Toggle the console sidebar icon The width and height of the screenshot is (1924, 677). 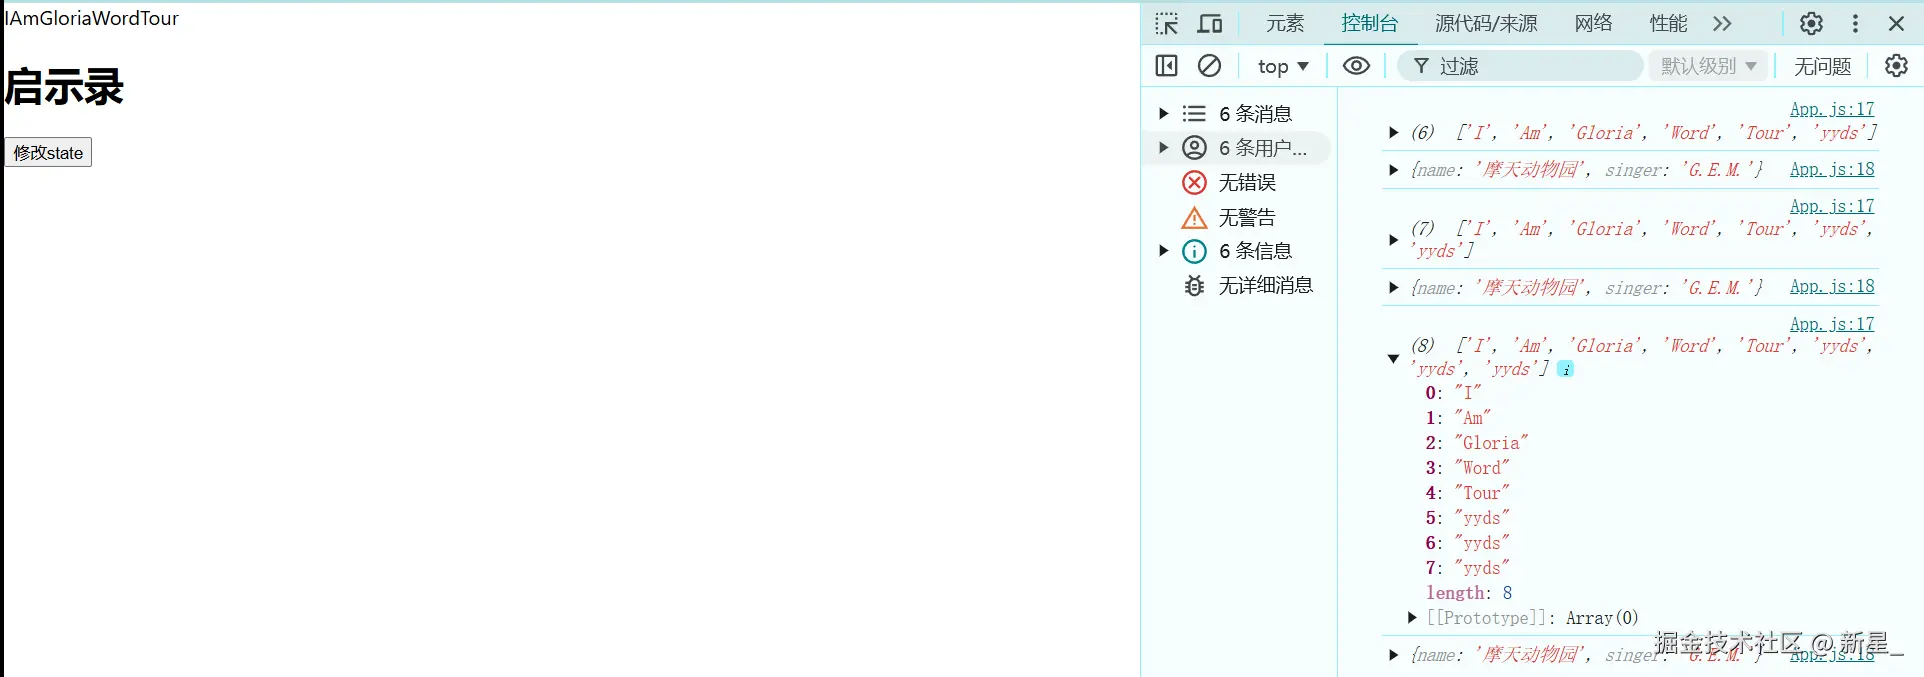(1166, 66)
